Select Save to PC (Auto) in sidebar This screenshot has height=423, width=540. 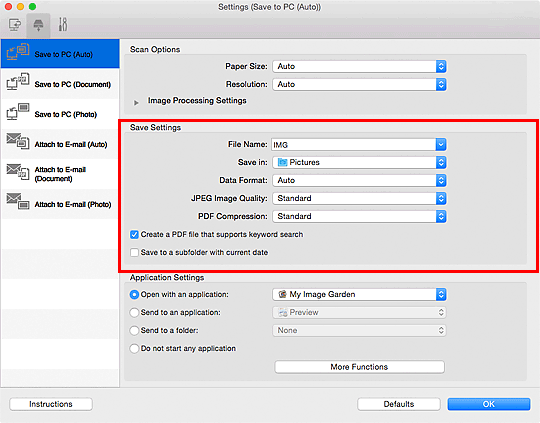[x=60, y=54]
